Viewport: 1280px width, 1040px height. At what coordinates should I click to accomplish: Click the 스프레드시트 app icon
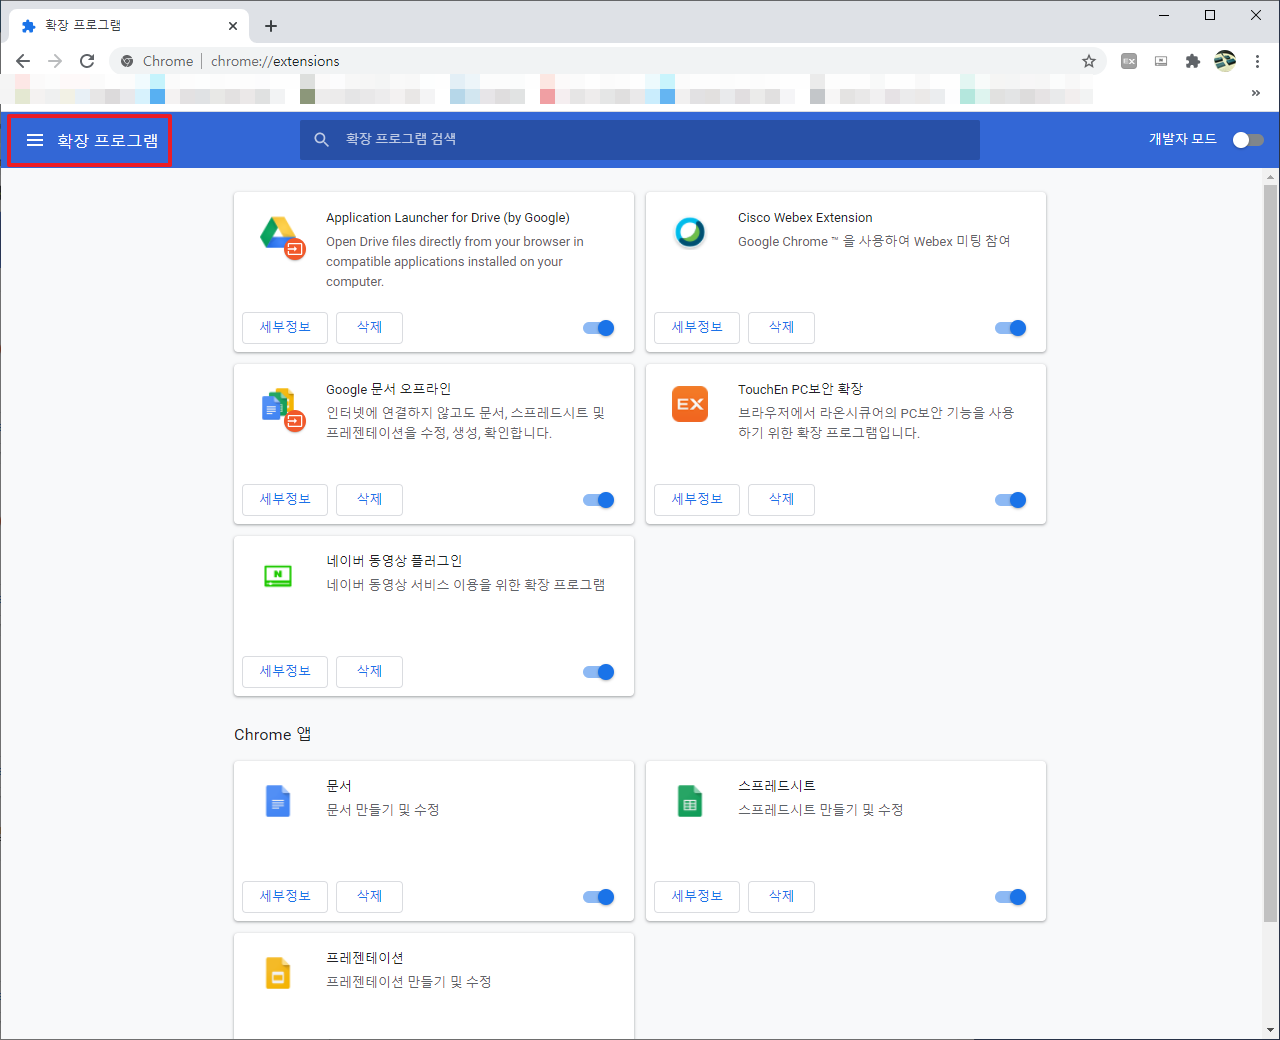[x=690, y=801]
